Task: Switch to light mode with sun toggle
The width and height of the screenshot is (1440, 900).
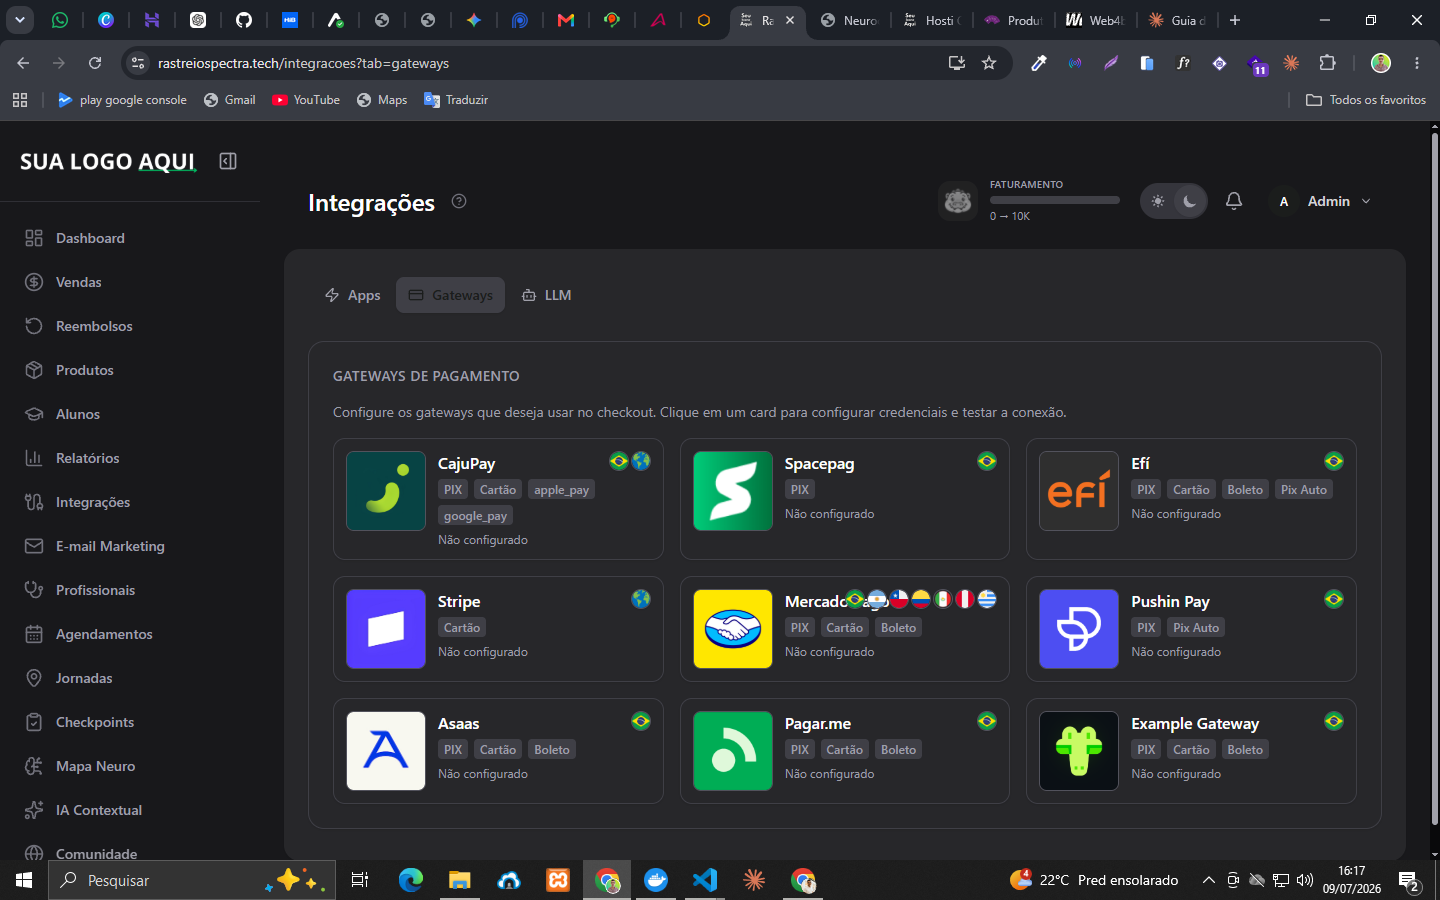Action: click(1158, 201)
